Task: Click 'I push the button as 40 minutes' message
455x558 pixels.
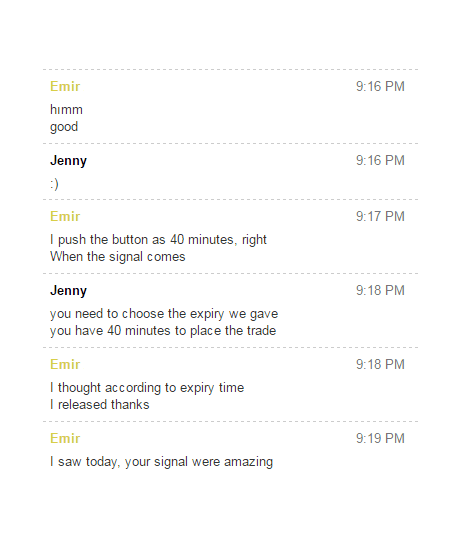Action: 158,239
